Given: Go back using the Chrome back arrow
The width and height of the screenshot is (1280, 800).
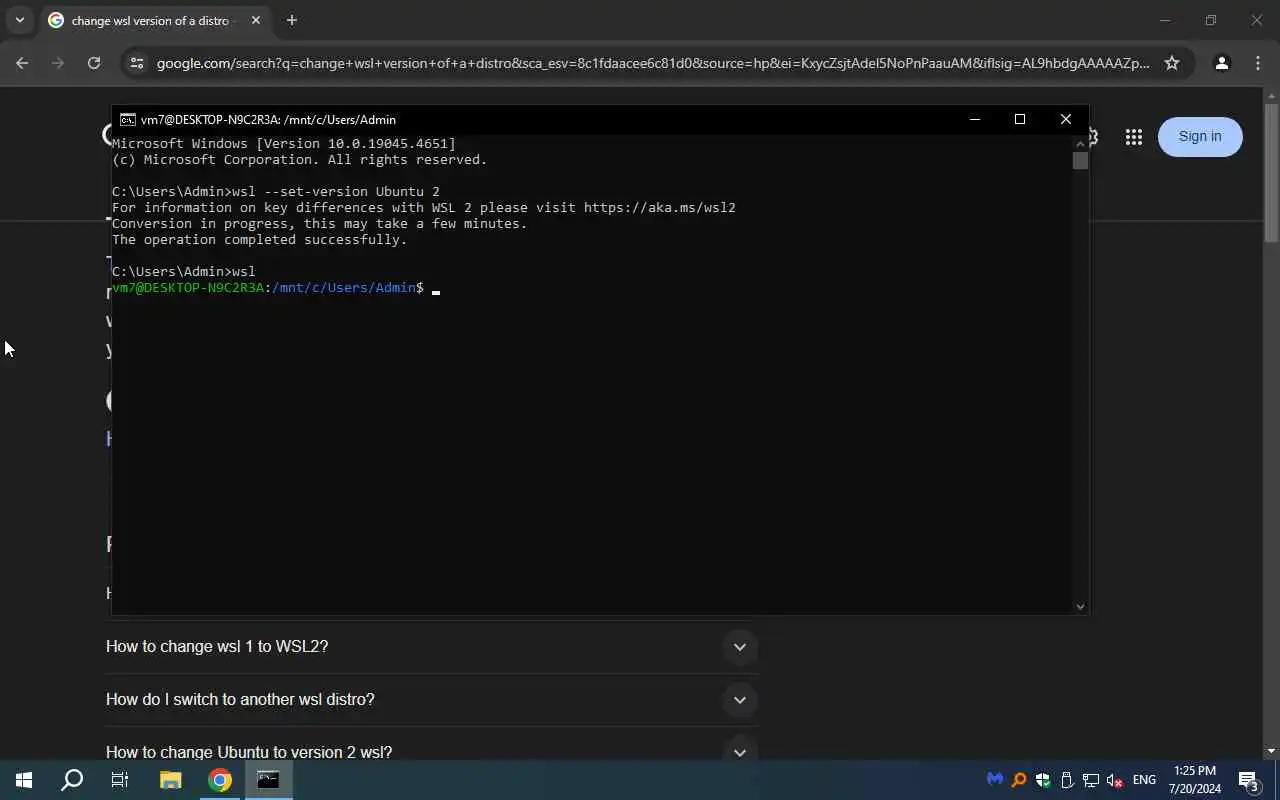Looking at the screenshot, I should [22, 63].
